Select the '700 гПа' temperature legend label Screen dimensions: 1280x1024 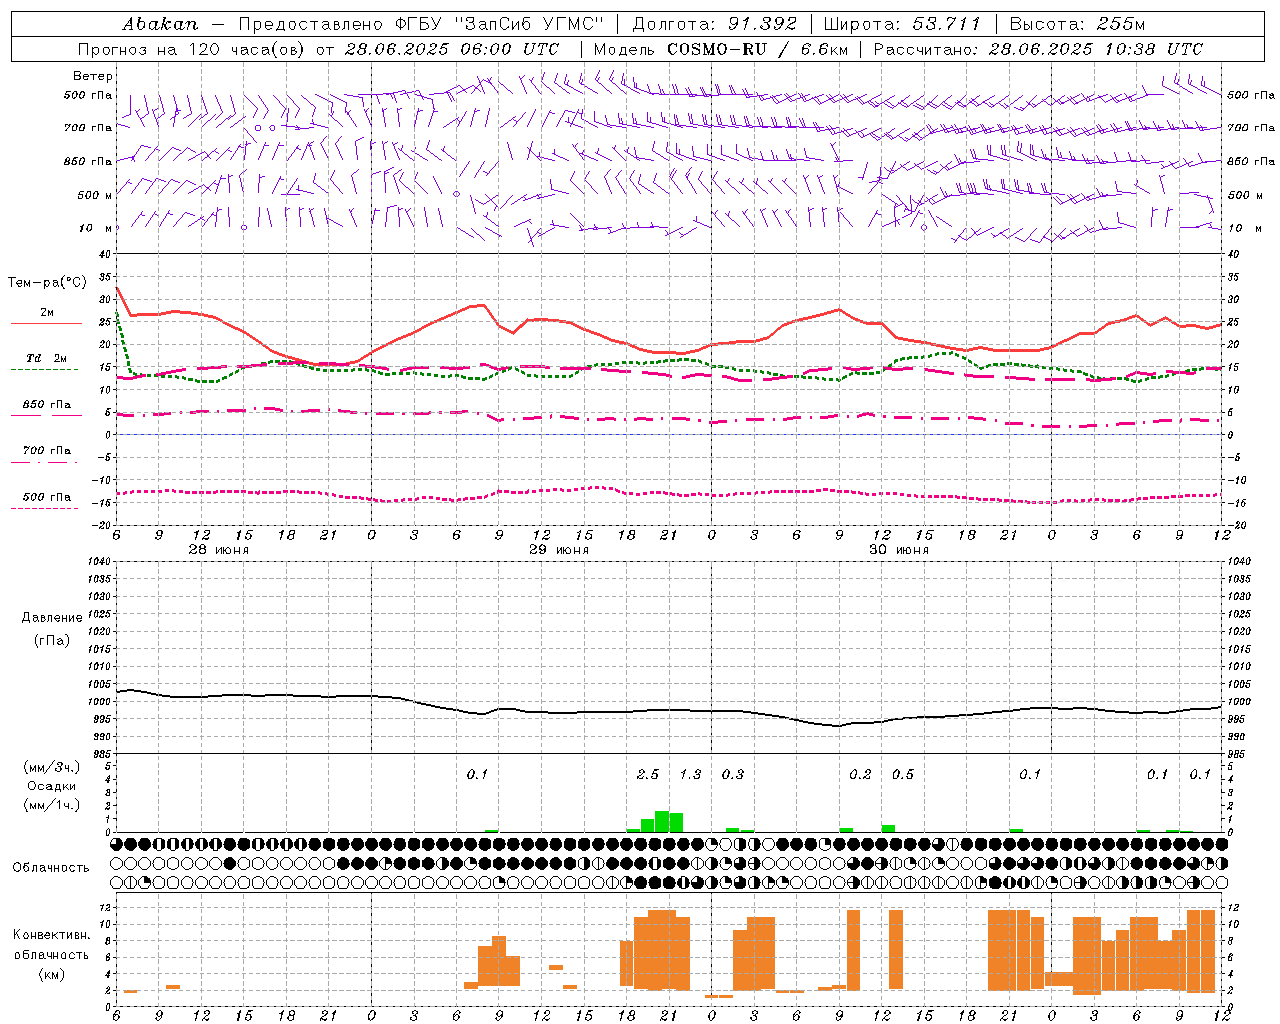pyautogui.click(x=47, y=451)
